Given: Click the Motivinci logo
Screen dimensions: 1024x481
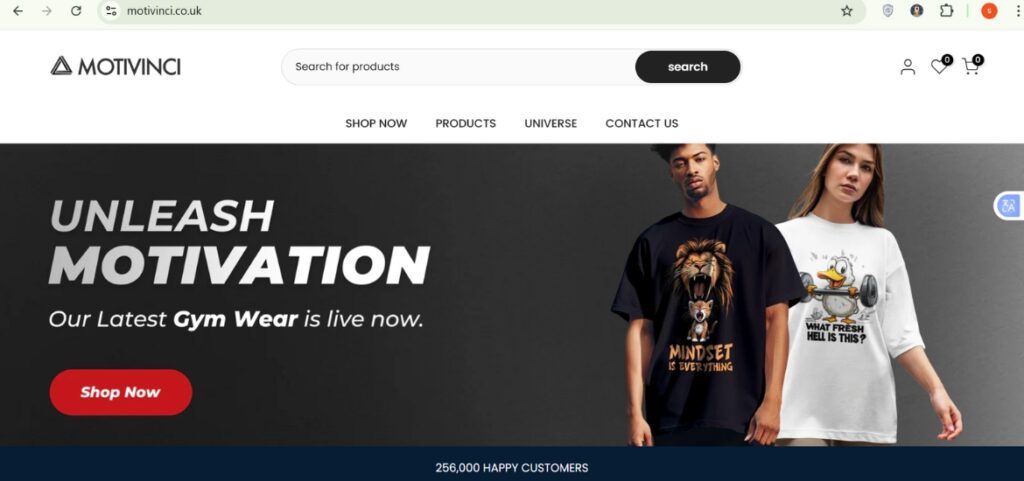Looking at the screenshot, I should pos(116,66).
